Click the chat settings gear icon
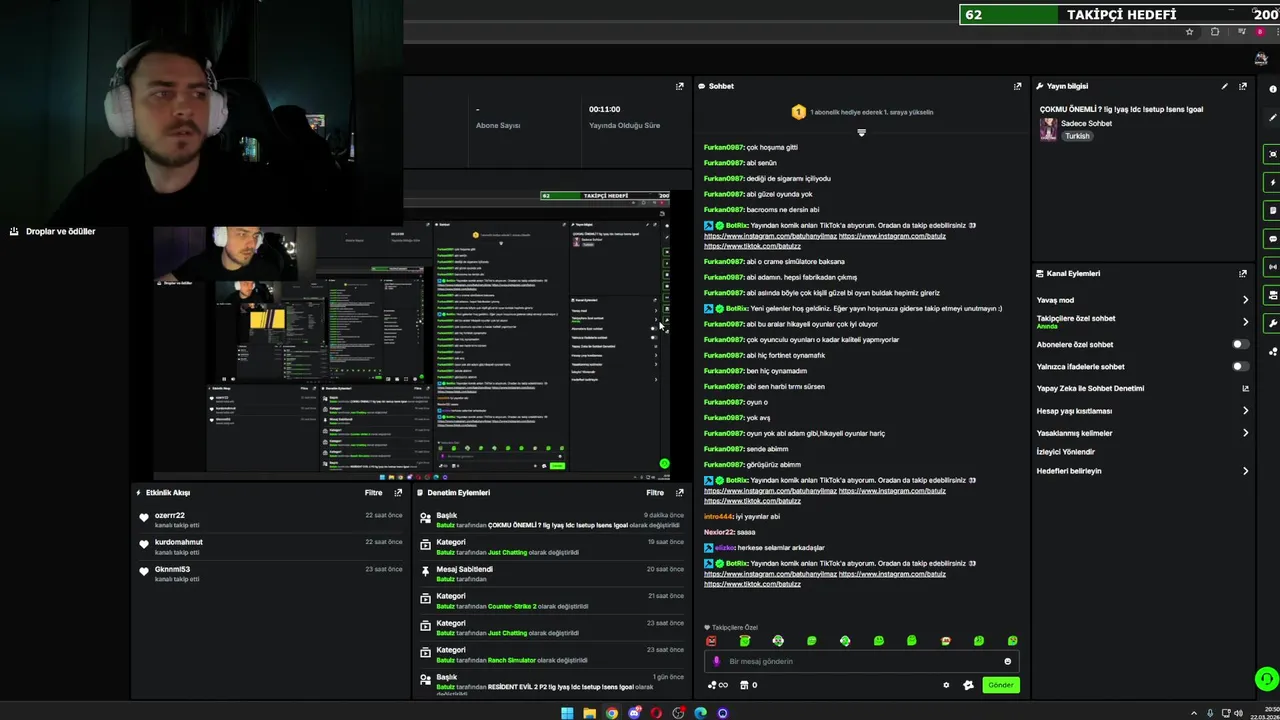This screenshot has width=1280, height=720. point(946,685)
